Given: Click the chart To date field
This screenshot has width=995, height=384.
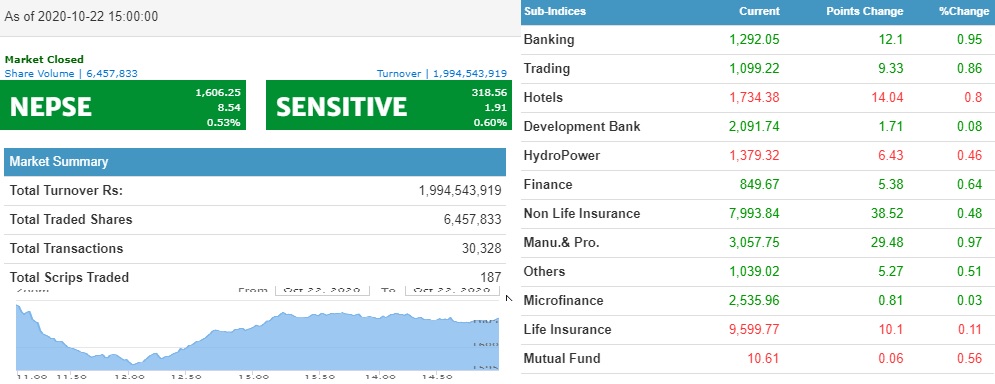Looking at the screenshot, I should (452, 290).
